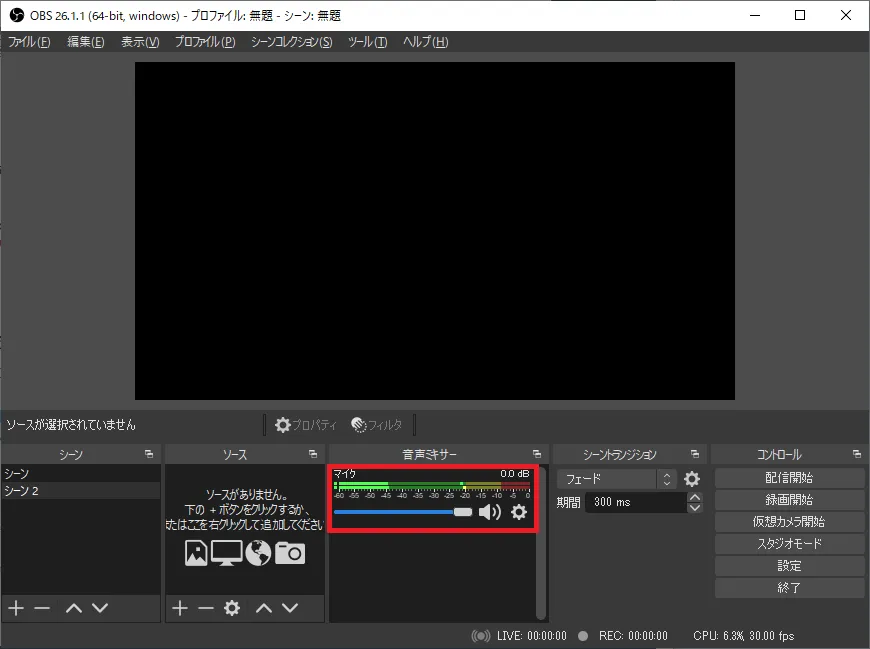Undock the ソース panel using its float icon
Image resolution: width=870 pixels, height=649 pixels.
(x=313, y=454)
